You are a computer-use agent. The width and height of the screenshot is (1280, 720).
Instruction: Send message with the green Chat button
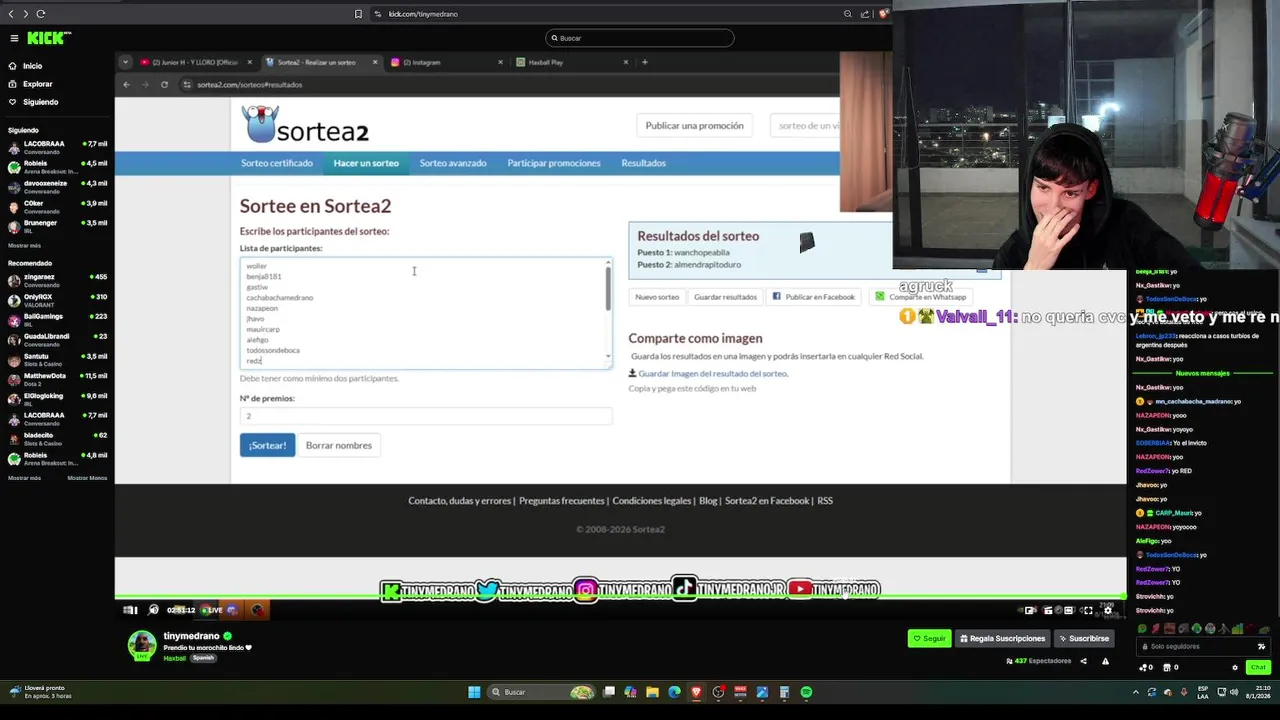[1258, 667]
